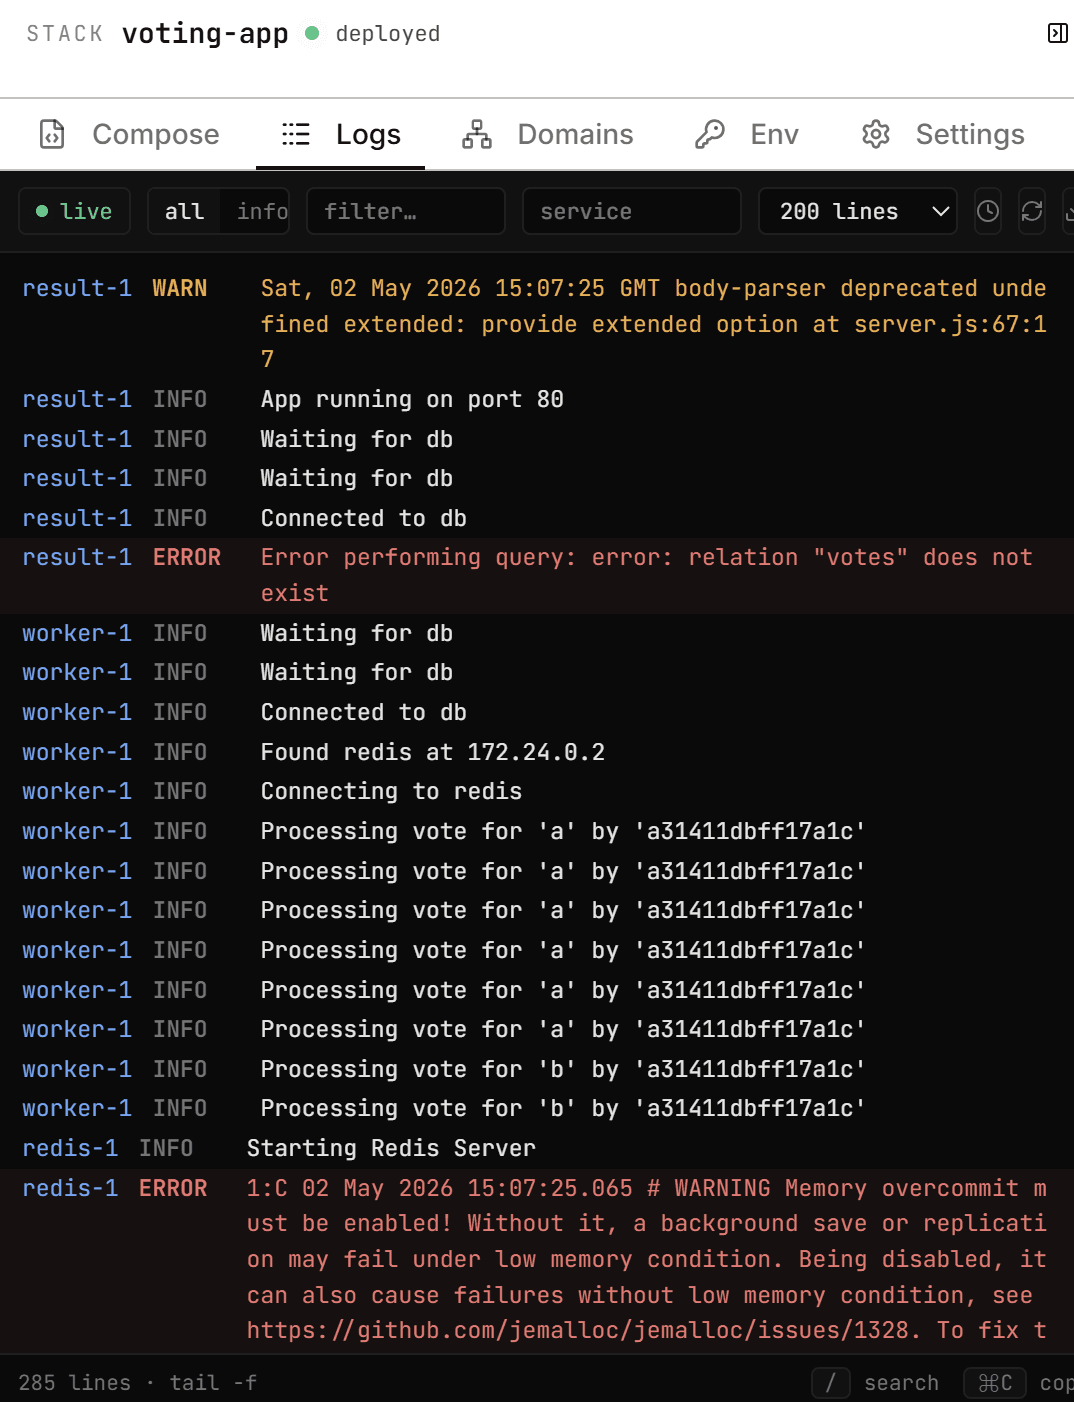Click '285 lines · tail -f' status text
Viewport: 1074px width, 1402px height.
click(137, 1383)
